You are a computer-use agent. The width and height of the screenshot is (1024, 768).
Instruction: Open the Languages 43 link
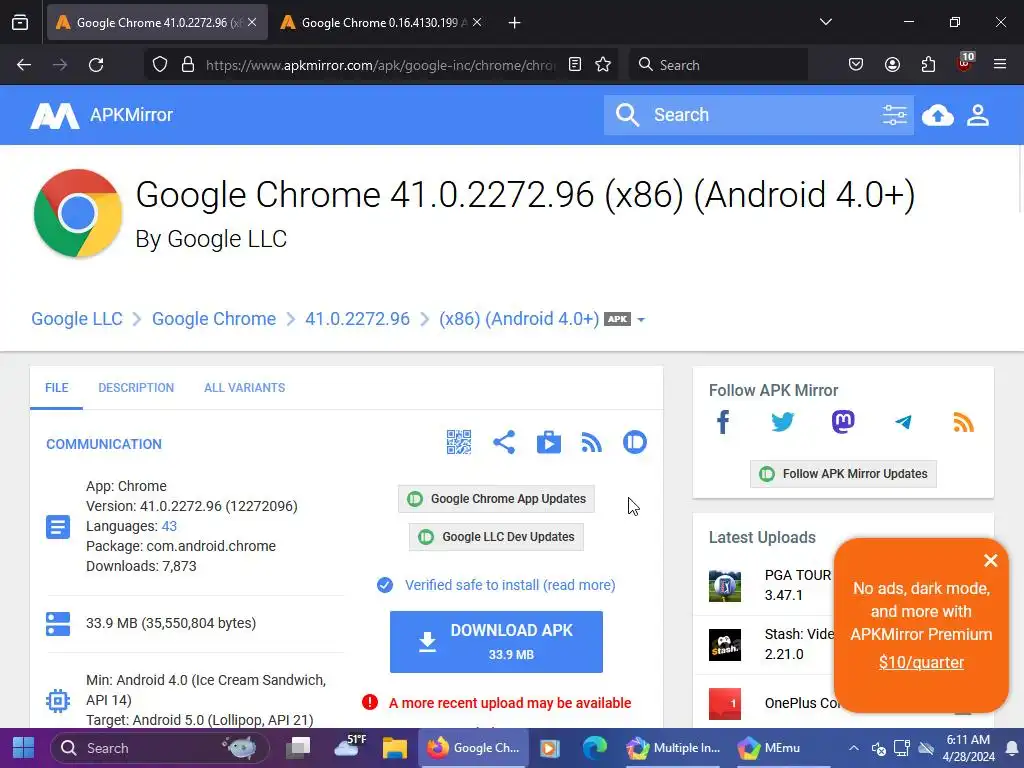click(x=169, y=526)
